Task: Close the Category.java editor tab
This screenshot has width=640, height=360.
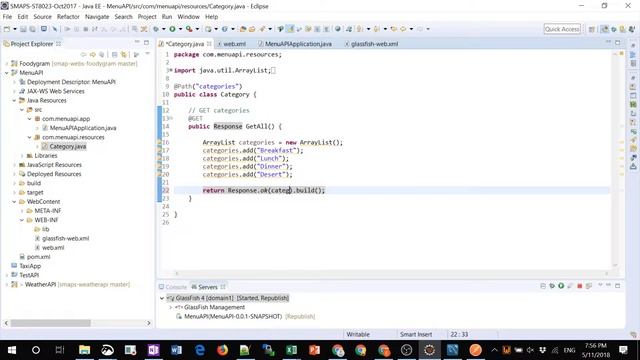Action: point(209,44)
